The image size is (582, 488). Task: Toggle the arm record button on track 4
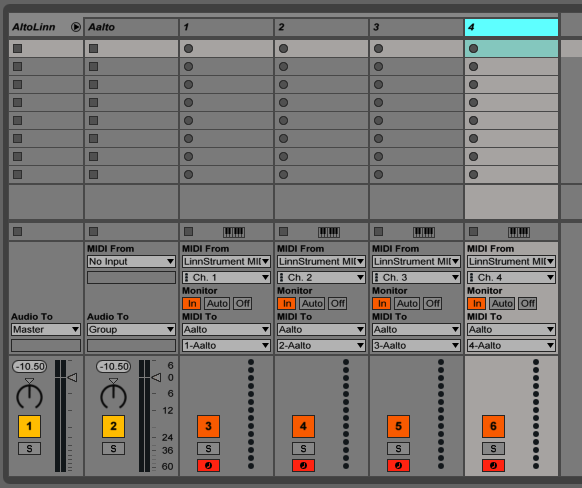pos(493,465)
